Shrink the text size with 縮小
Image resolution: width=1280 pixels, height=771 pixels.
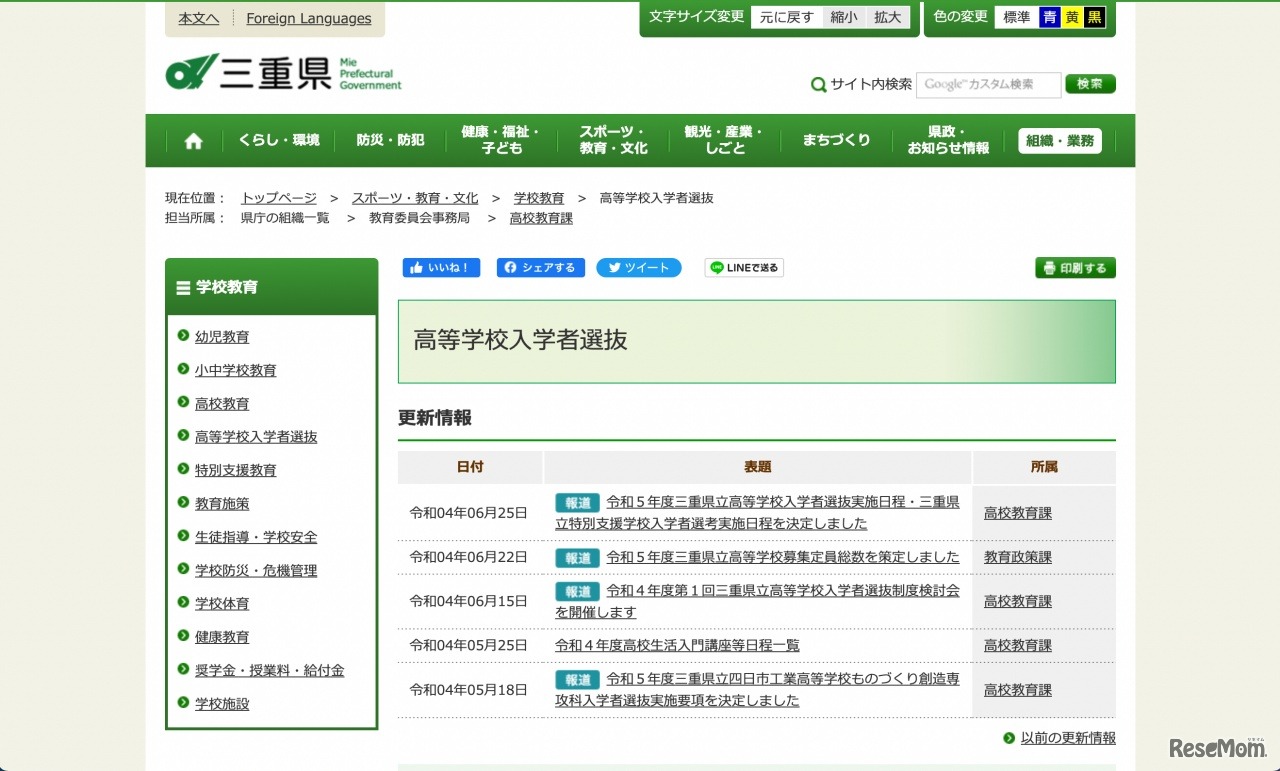[843, 18]
